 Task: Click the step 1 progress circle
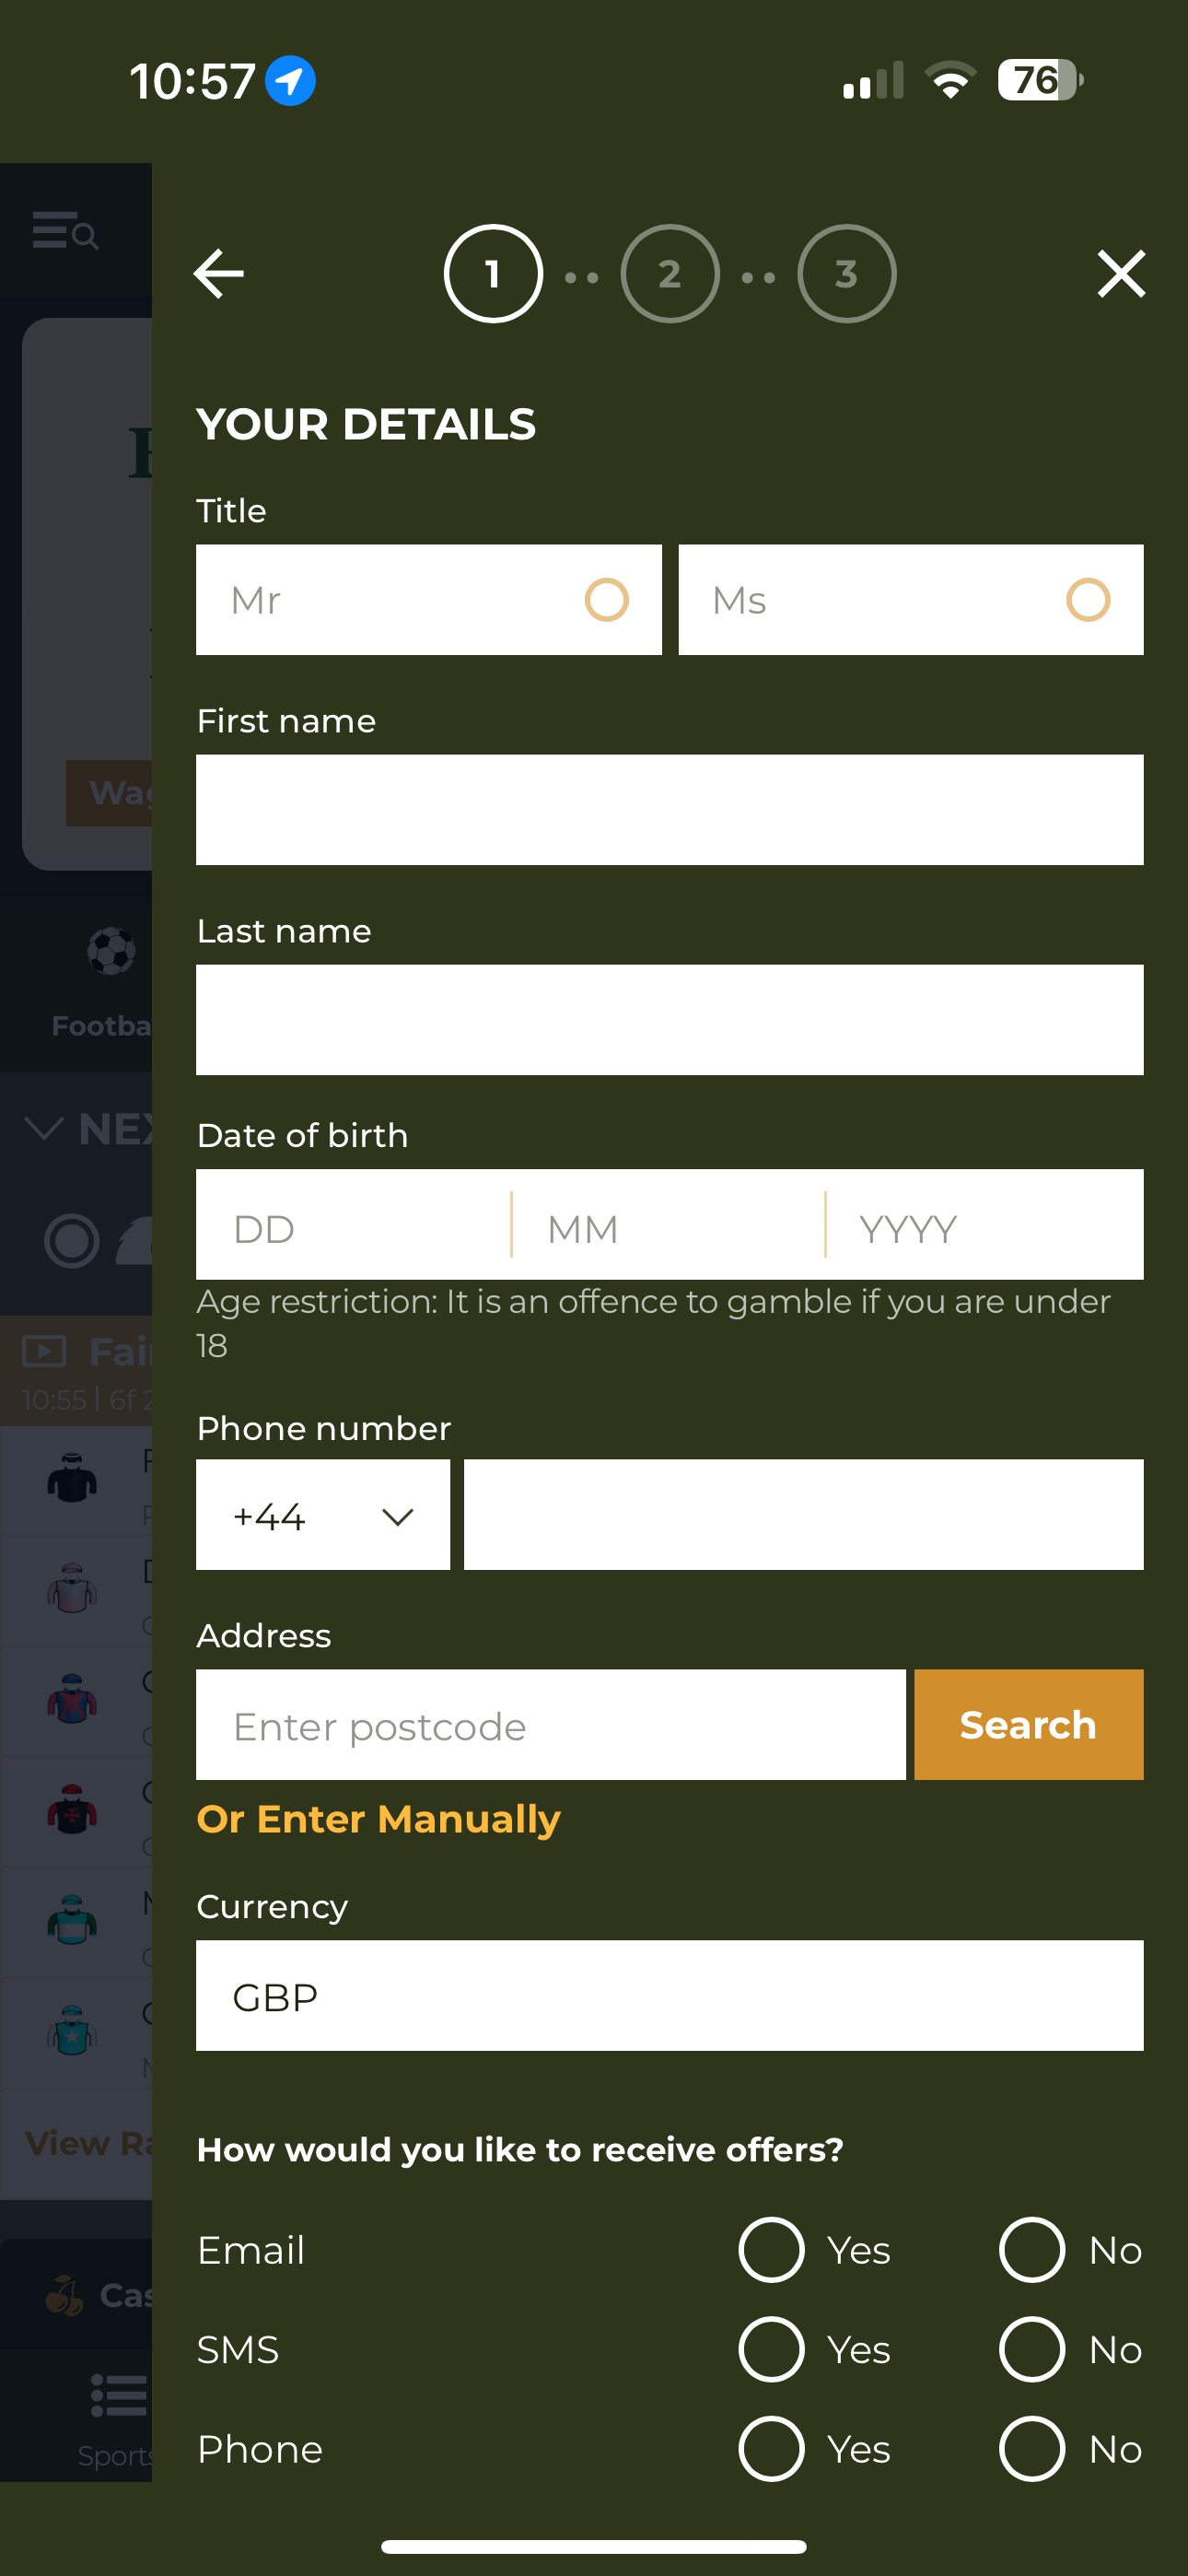(x=492, y=273)
